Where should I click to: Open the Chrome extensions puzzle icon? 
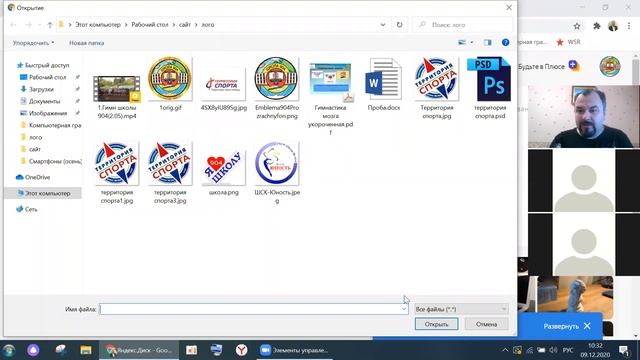click(596, 26)
